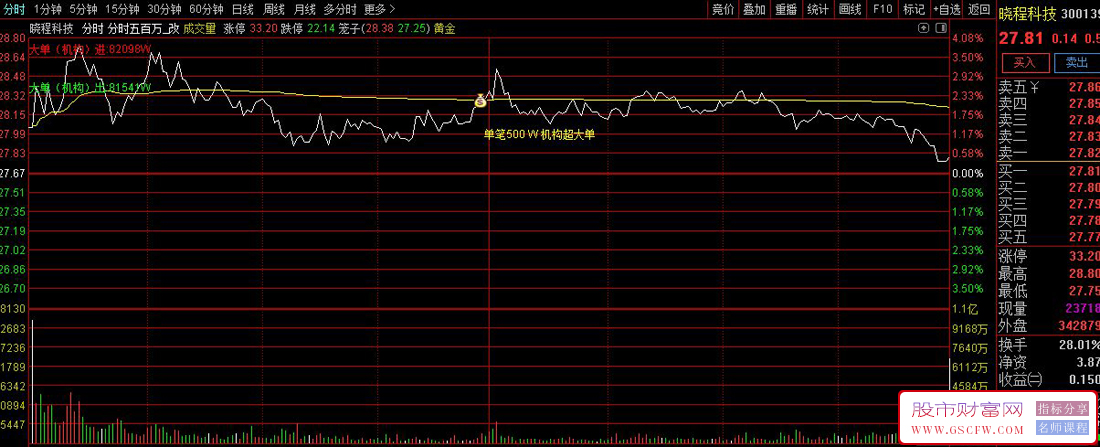Open the 画线 drawing tool

coord(850,9)
